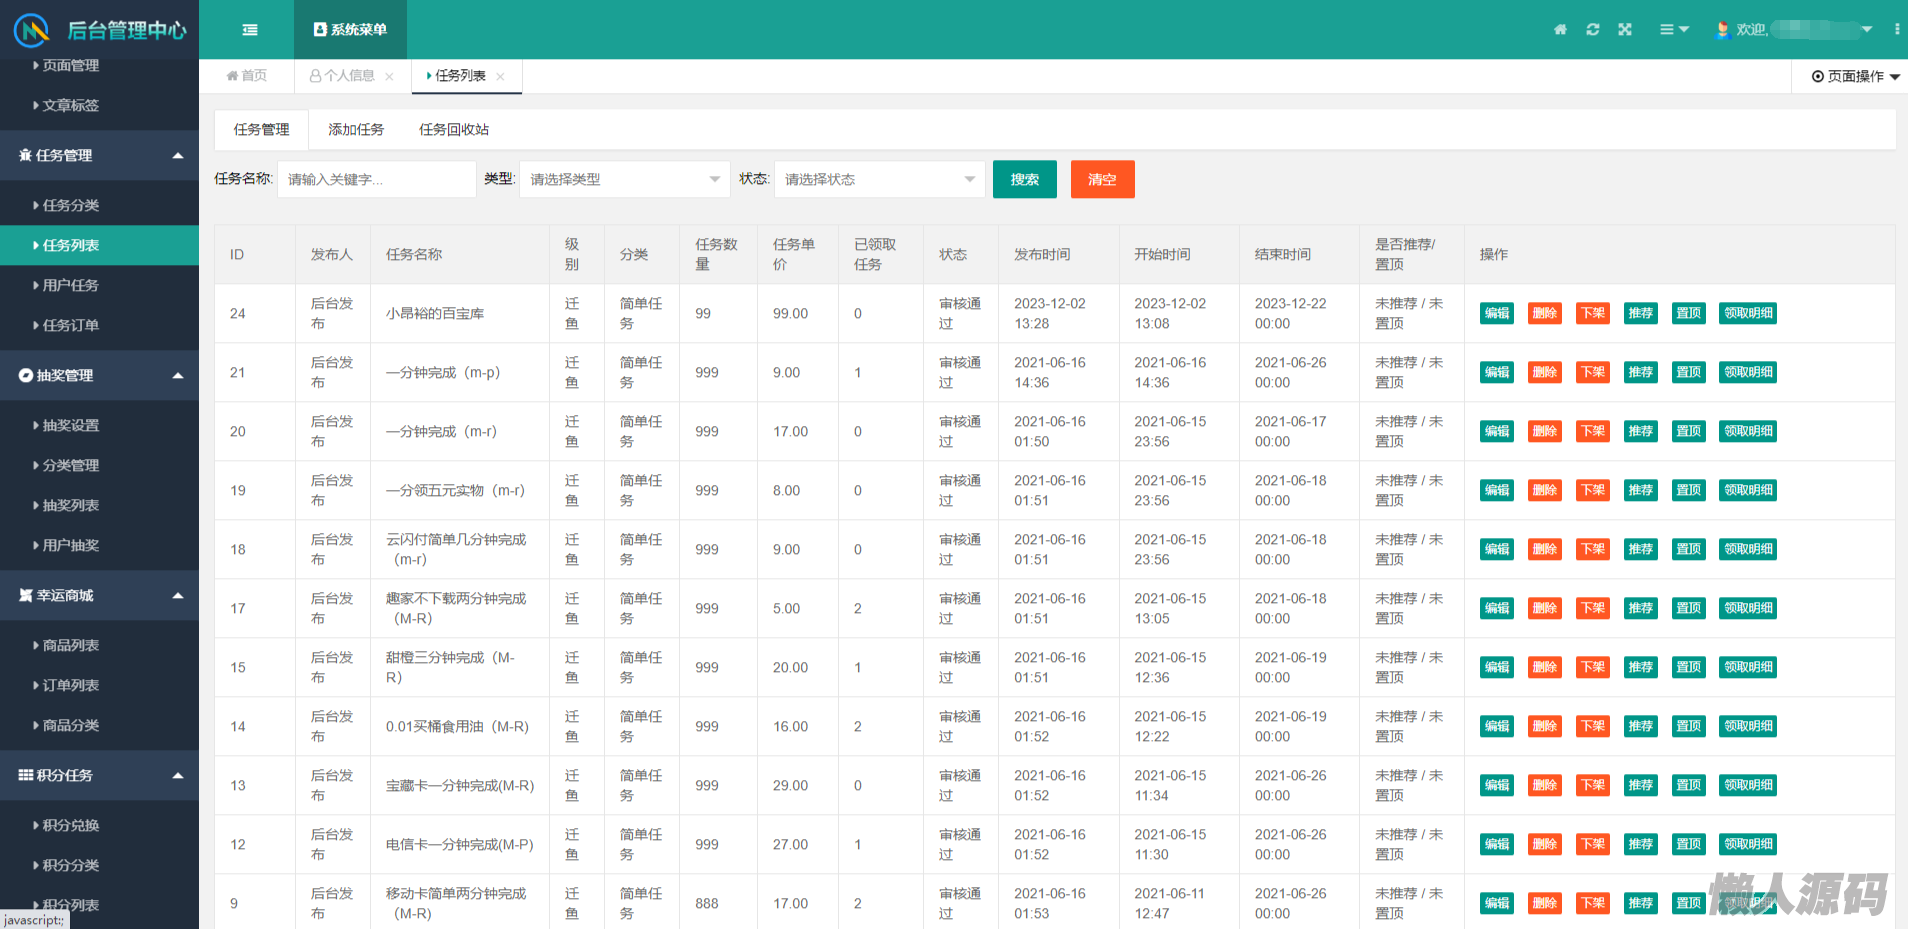Open the 类型 dropdown (请选择类型)
The width and height of the screenshot is (1908, 929).
pos(624,179)
